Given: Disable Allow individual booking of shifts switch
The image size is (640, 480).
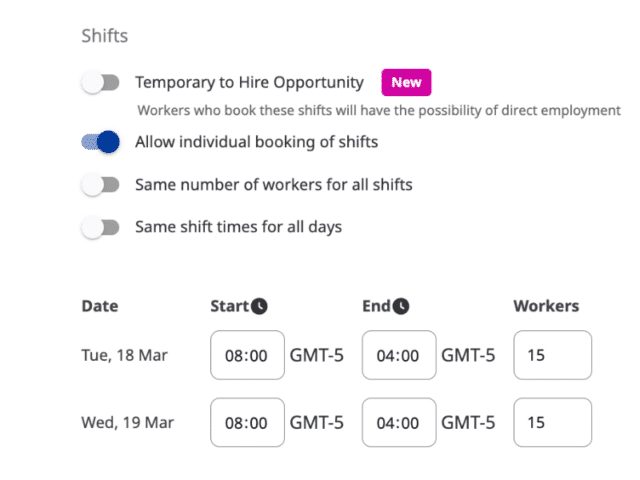Looking at the screenshot, I should [101, 142].
